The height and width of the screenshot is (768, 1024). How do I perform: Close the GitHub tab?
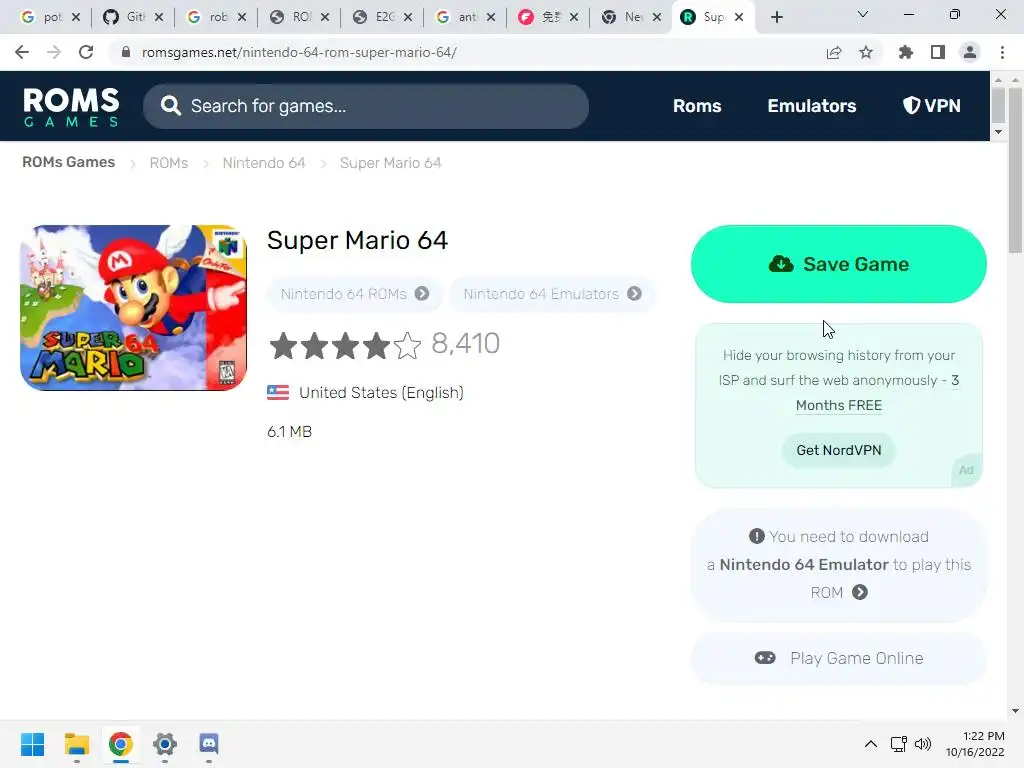tap(159, 17)
